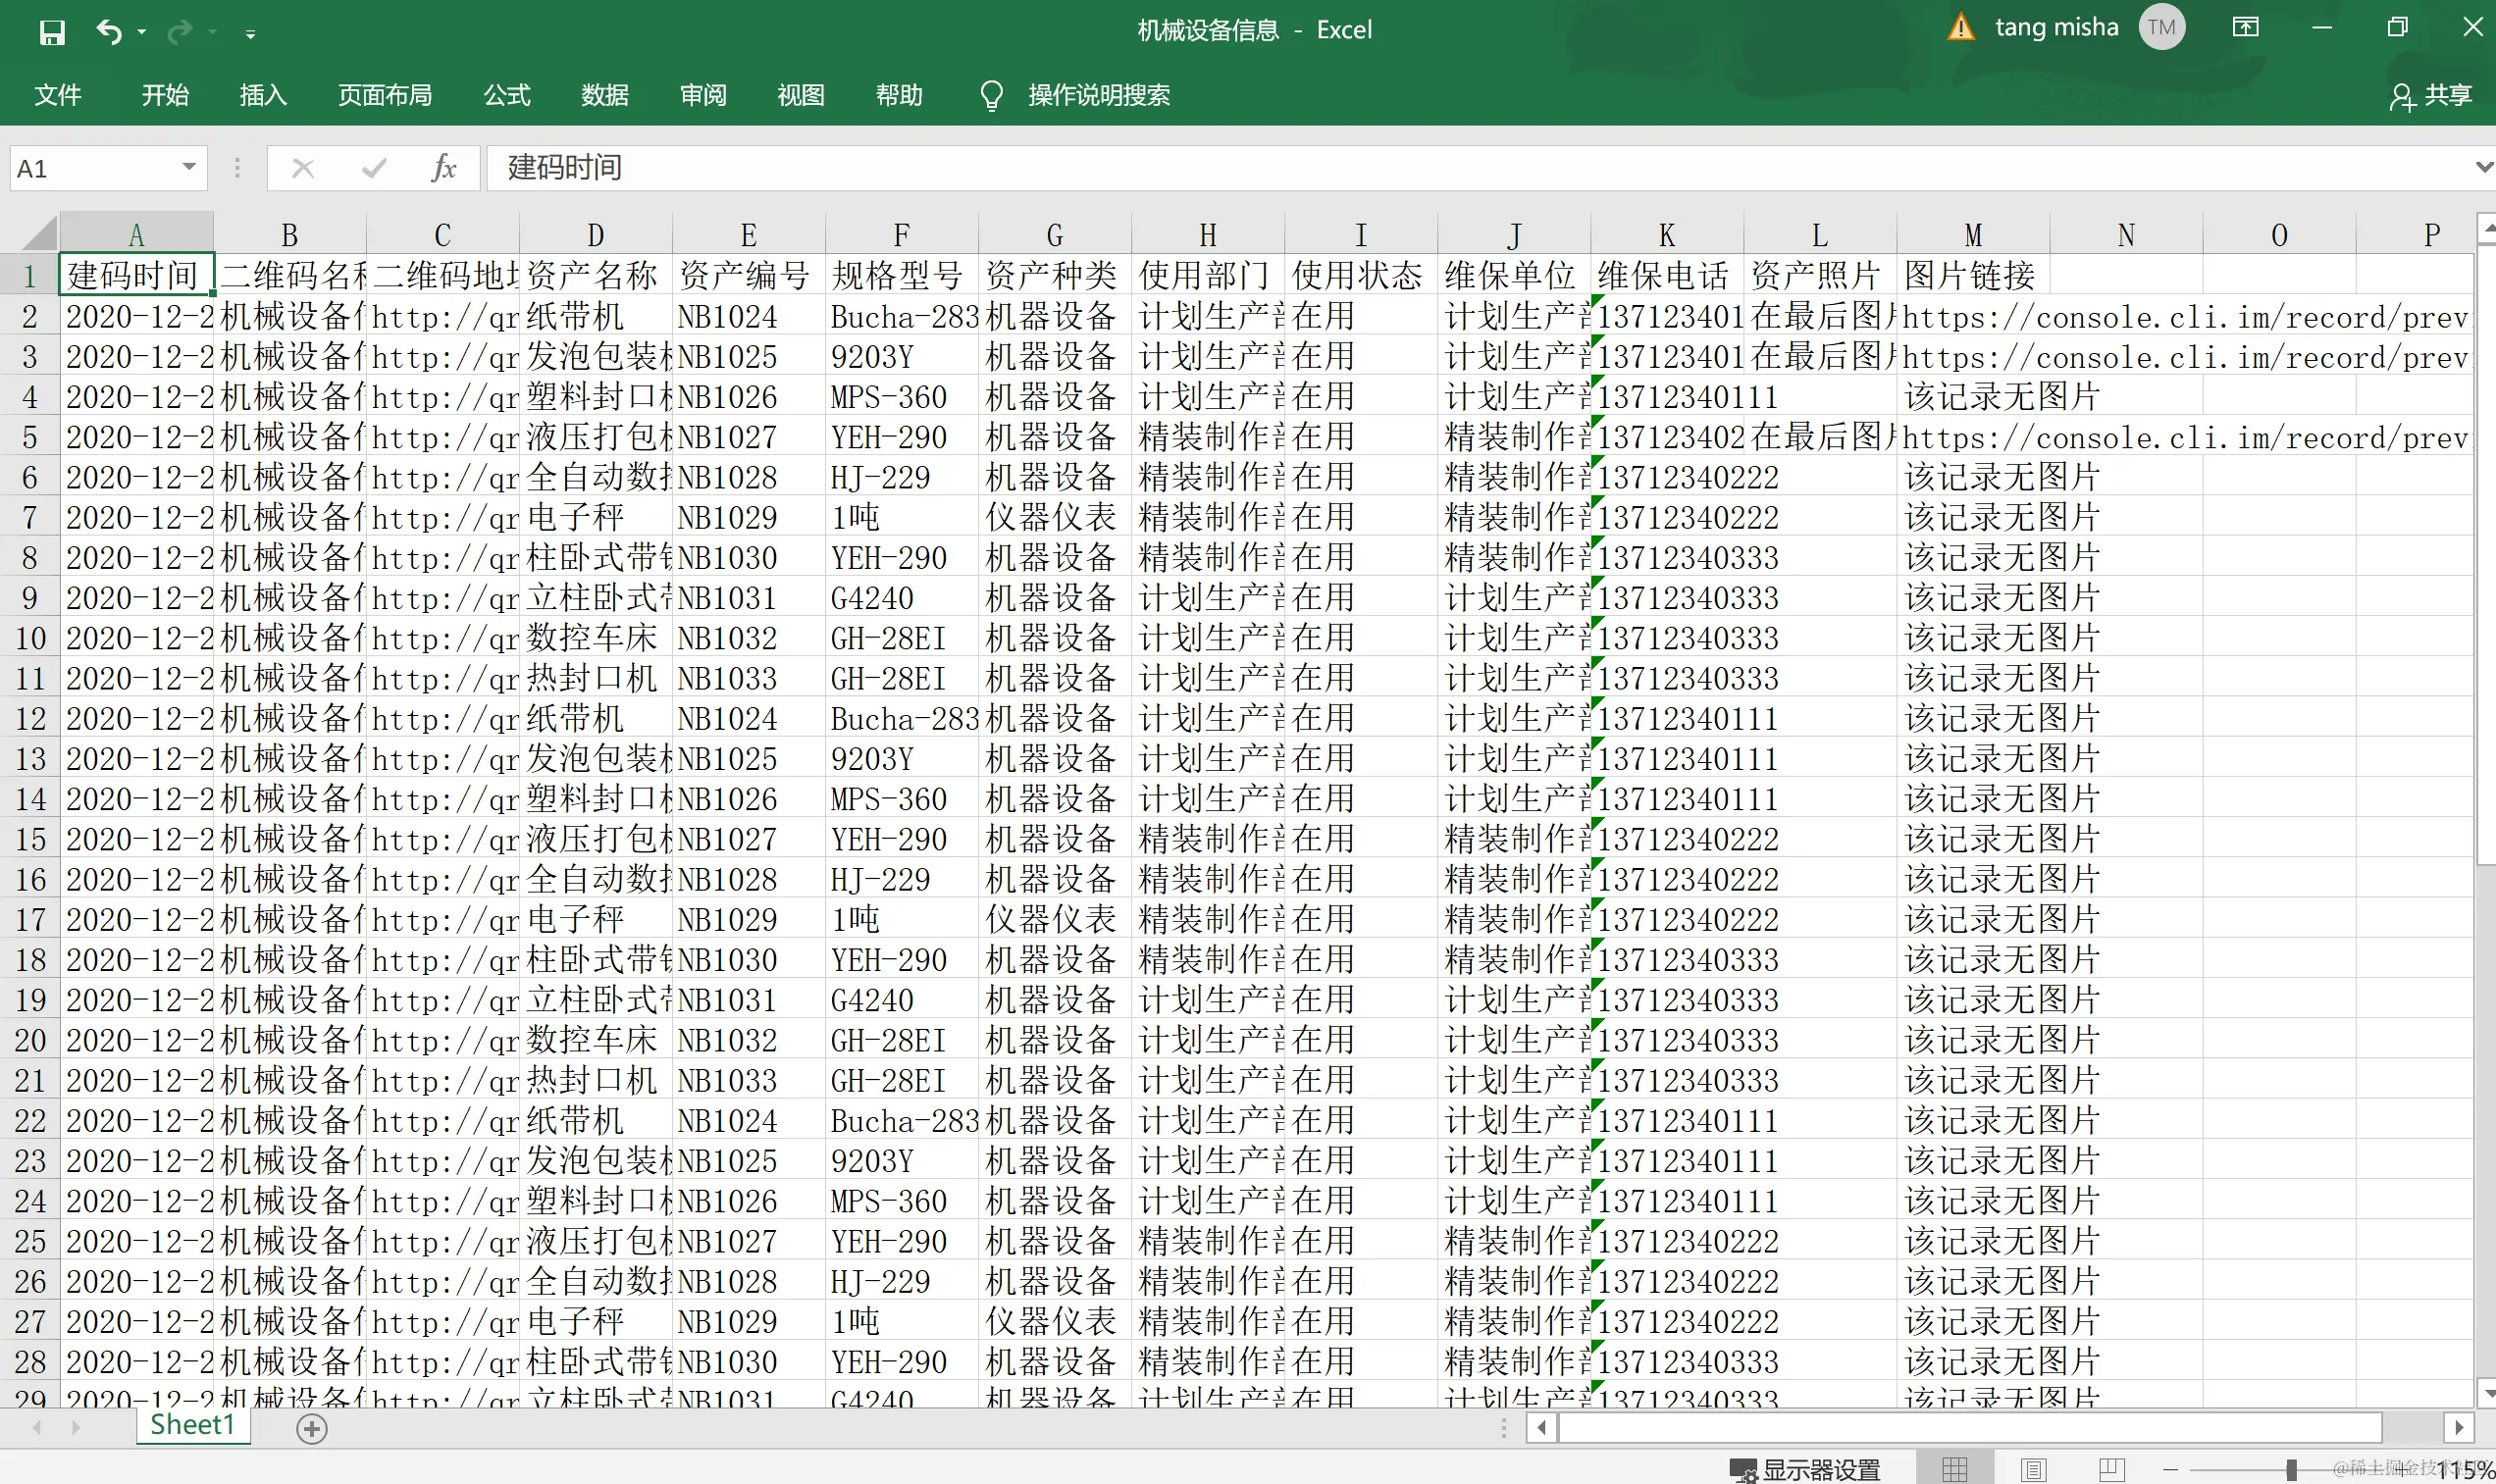The width and height of the screenshot is (2496, 1484).
Task: Click the Save icon in quick access toolbar
Action: click(x=52, y=32)
